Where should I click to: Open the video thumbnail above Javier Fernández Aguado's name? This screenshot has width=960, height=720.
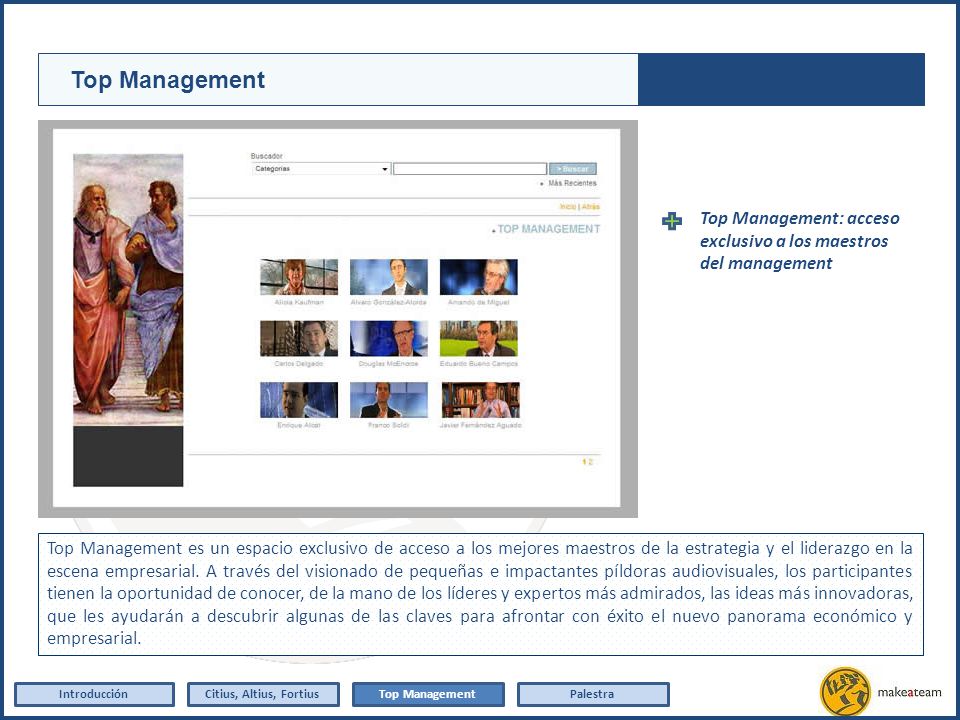coord(481,400)
